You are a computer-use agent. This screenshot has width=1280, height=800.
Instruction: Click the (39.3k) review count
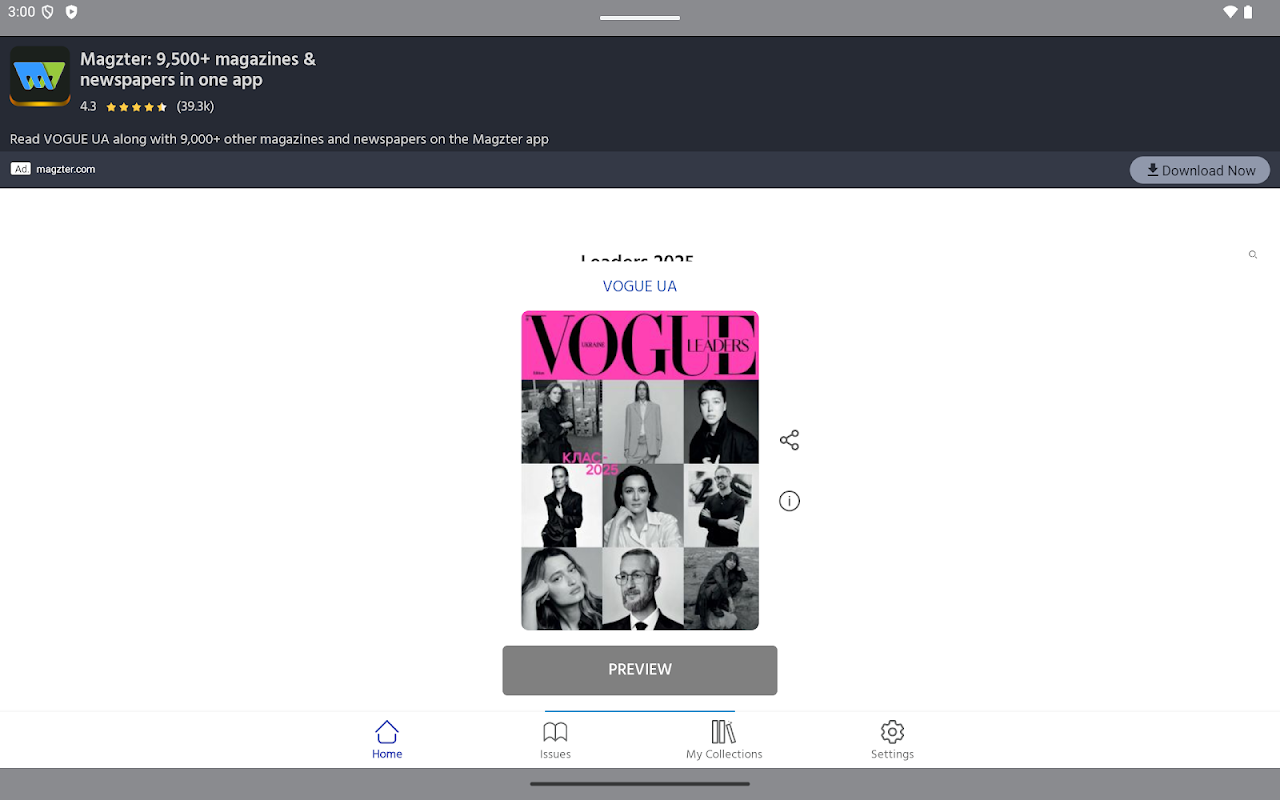coord(195,107)
